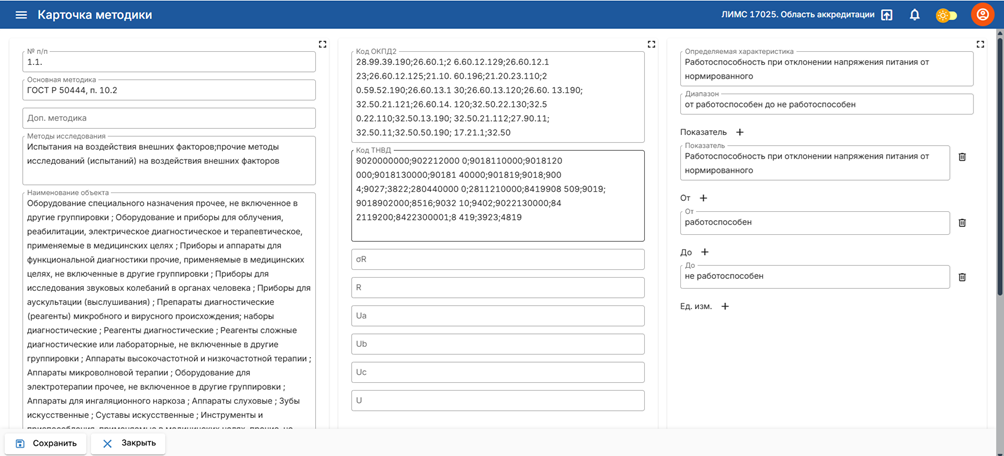Screen dimensions: 1004x456
Task: Open the hamburger navigation menu
Action: [21, 15]
